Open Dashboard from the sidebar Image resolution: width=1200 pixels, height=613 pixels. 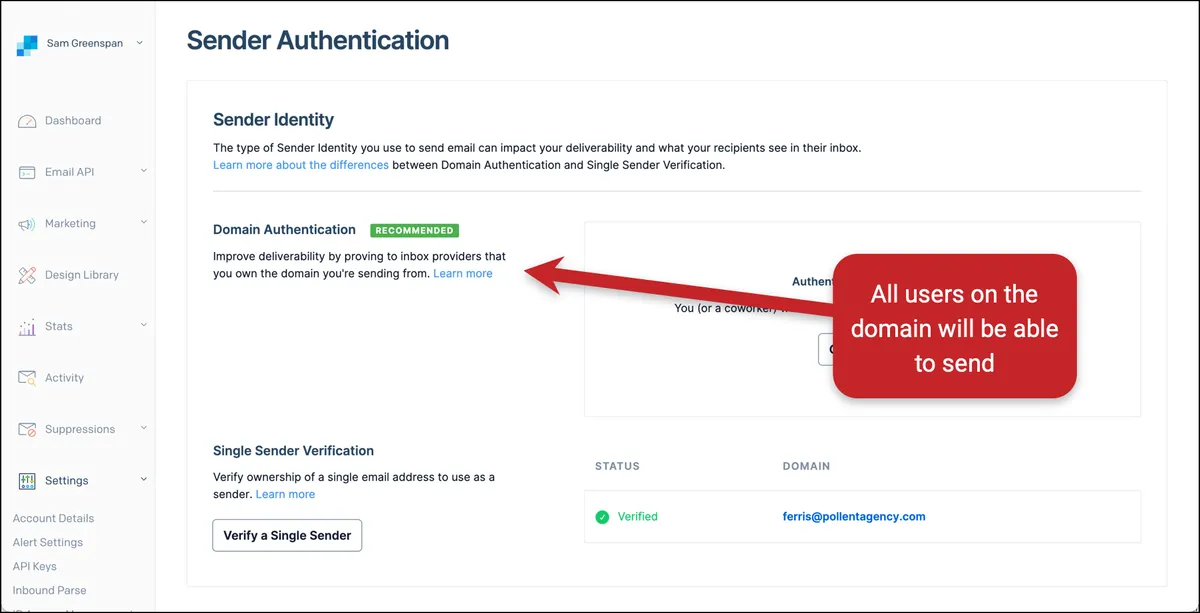click(x=73, y=121)
